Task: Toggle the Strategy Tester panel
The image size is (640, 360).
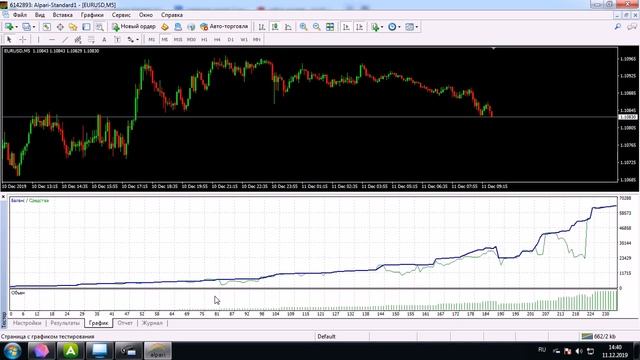Action: point(99,27)
